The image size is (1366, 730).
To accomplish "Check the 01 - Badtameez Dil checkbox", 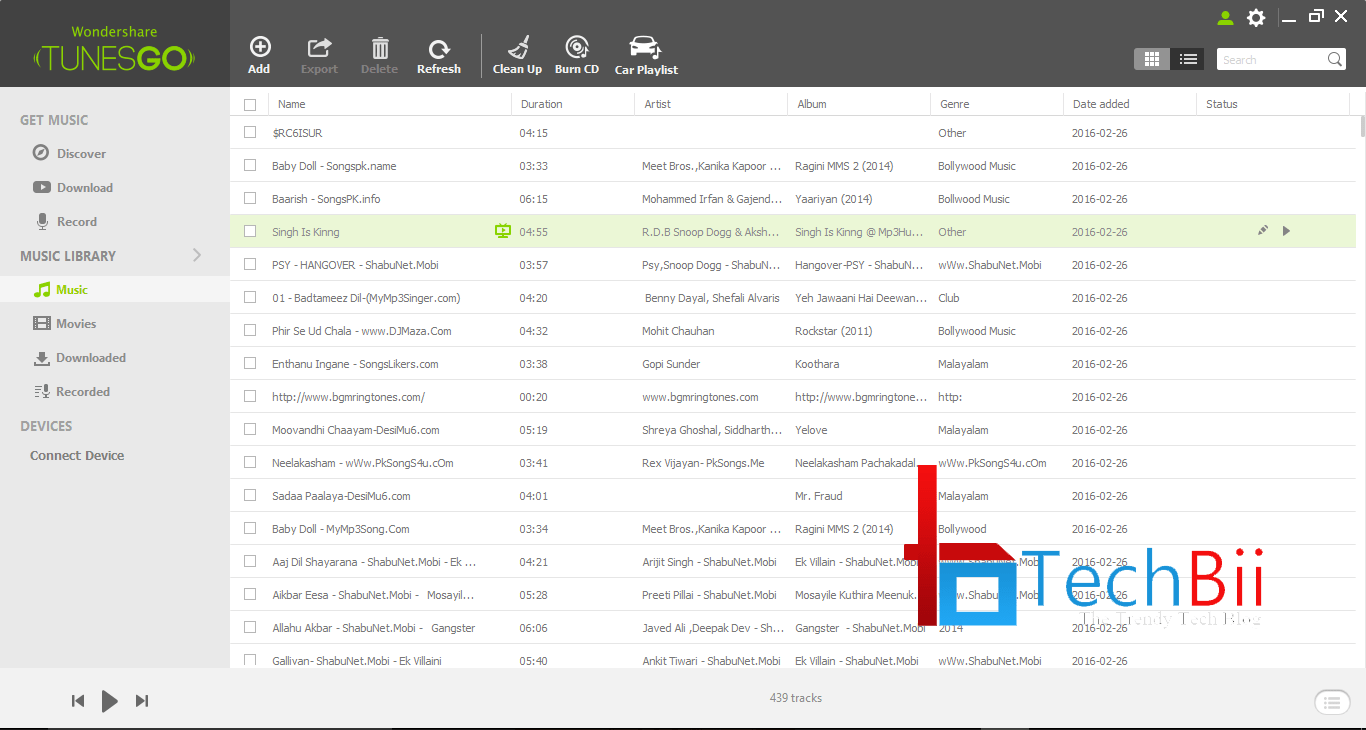I will [250, 297].
